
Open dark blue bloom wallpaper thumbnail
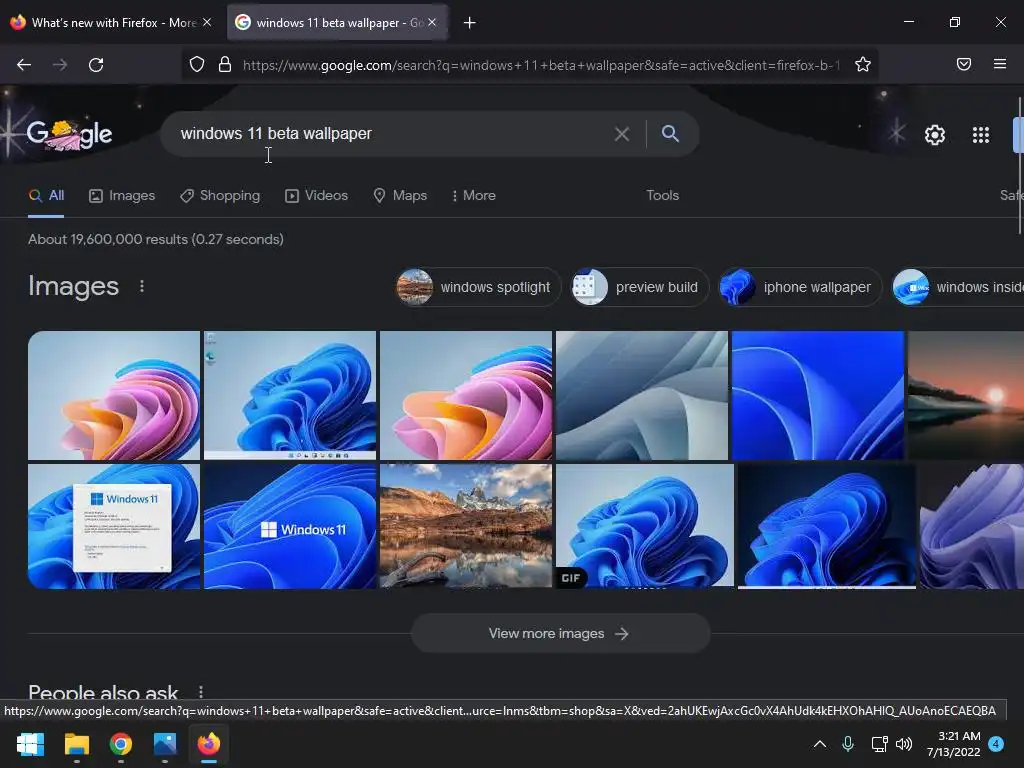coord(827,526)
